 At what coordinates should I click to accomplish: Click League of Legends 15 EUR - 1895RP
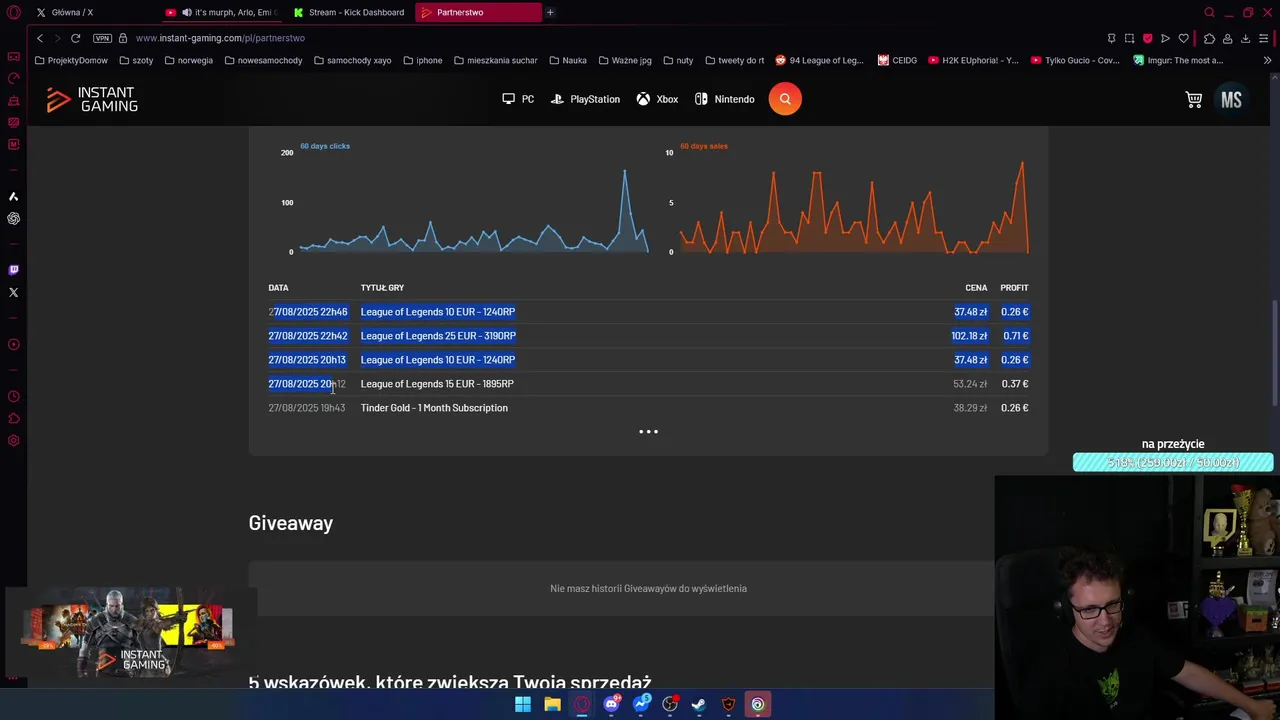coord(437,384)
